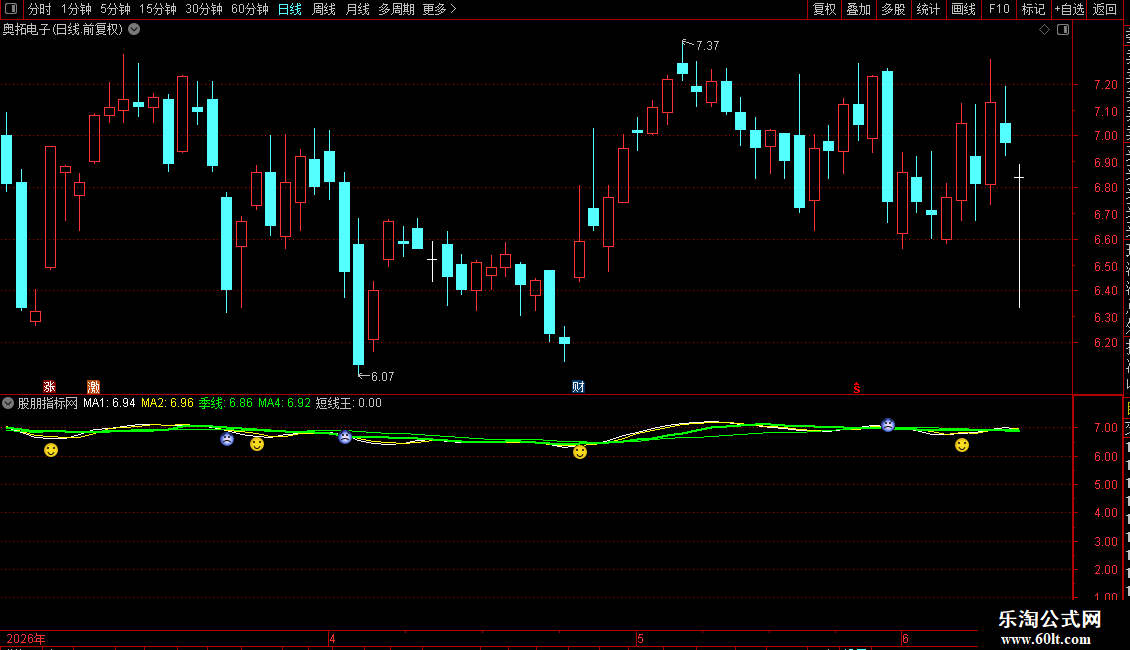Viewport: 1130px width, 650px height.
Task: Open the 统计 statistics tool
Action: [928, 9]
